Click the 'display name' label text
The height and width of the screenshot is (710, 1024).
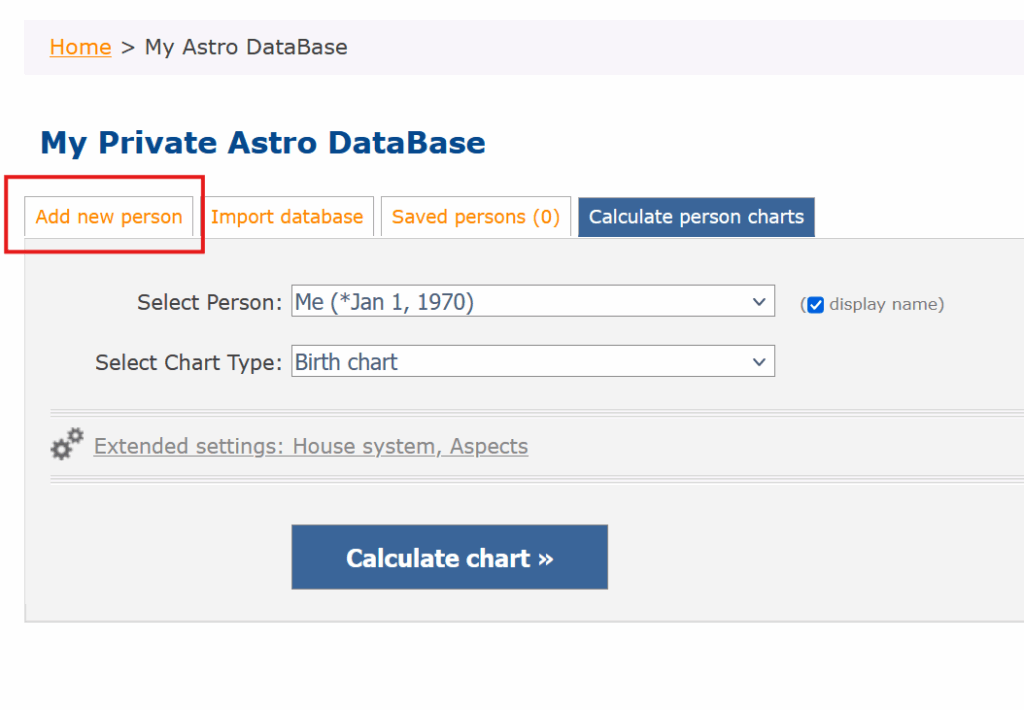[884, 305]
